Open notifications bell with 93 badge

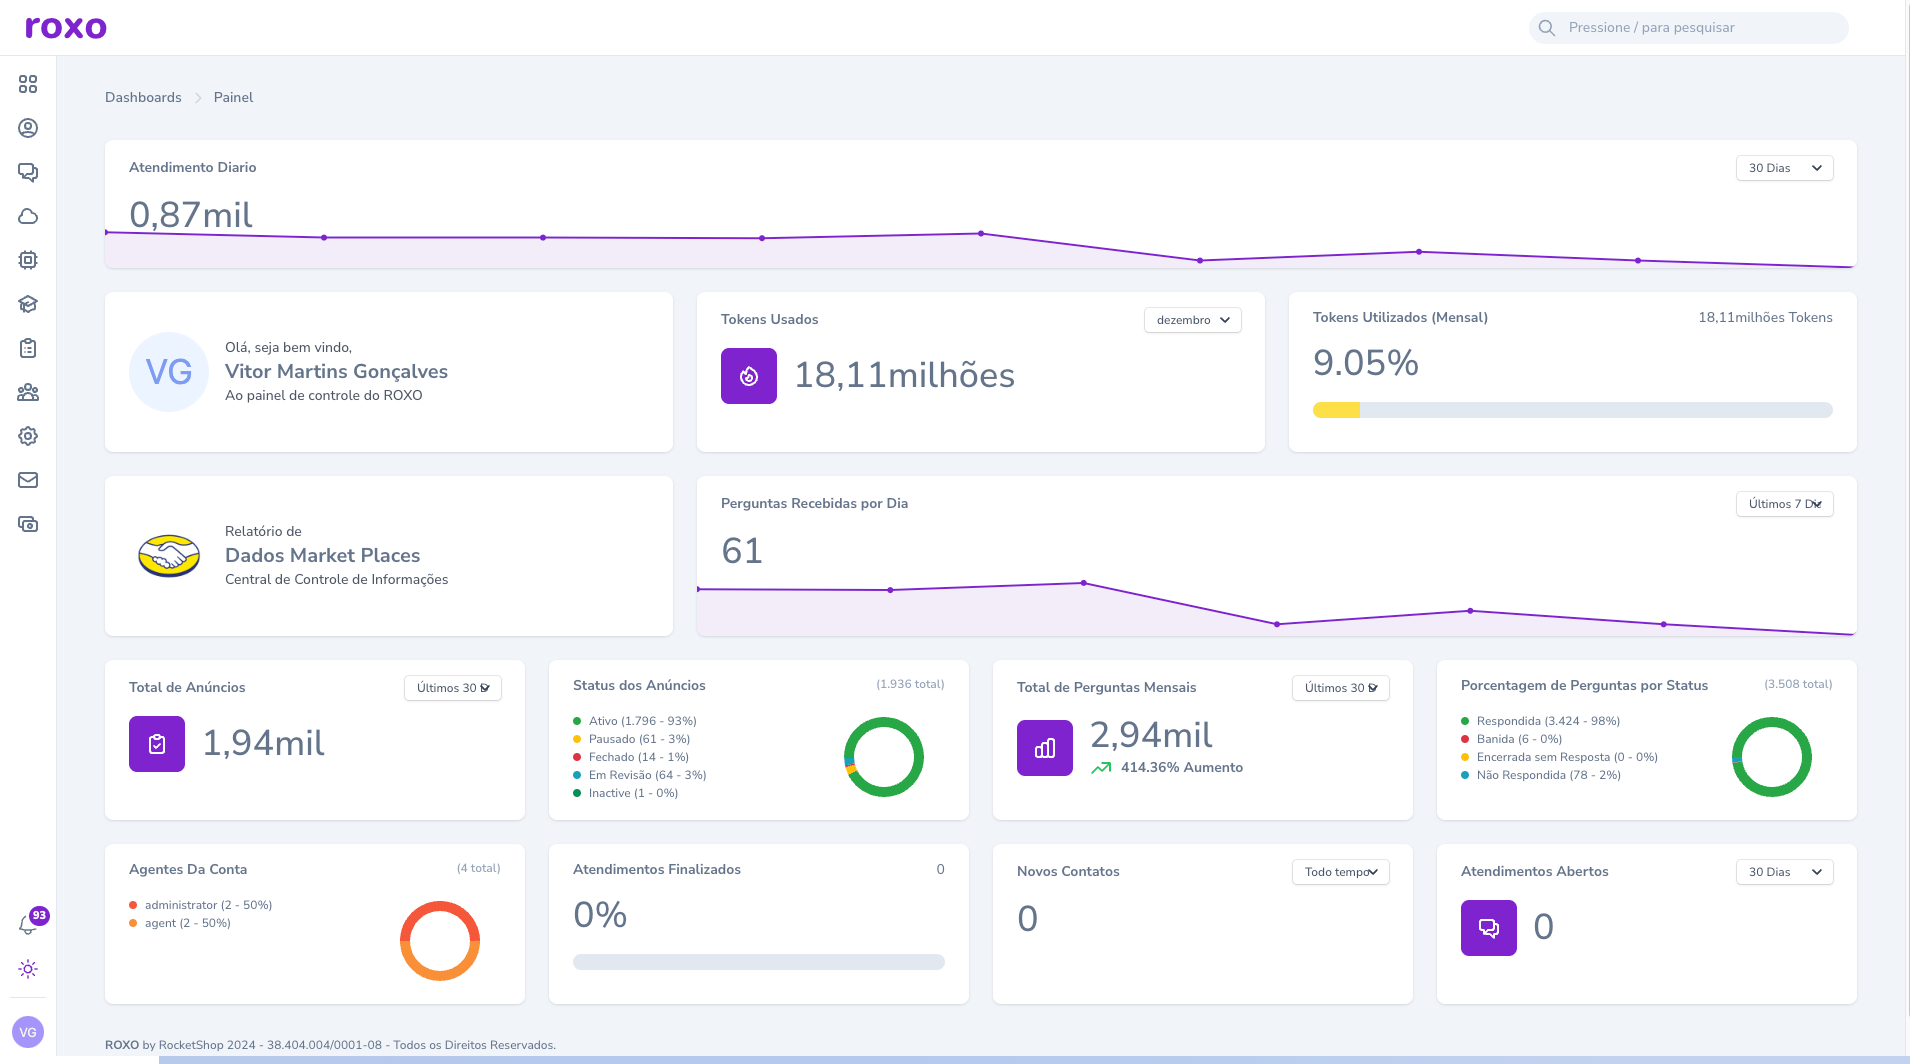pos(29,924)
